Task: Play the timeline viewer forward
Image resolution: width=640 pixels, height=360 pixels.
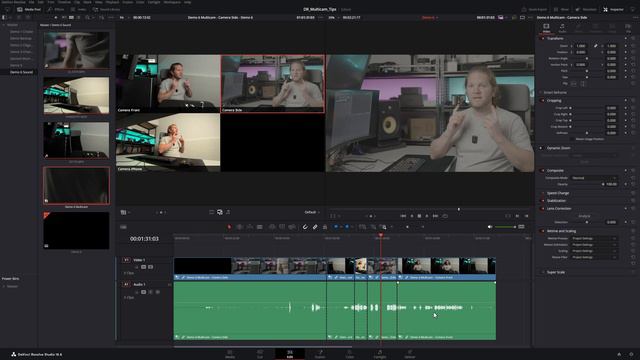Action: coord(427,216)
